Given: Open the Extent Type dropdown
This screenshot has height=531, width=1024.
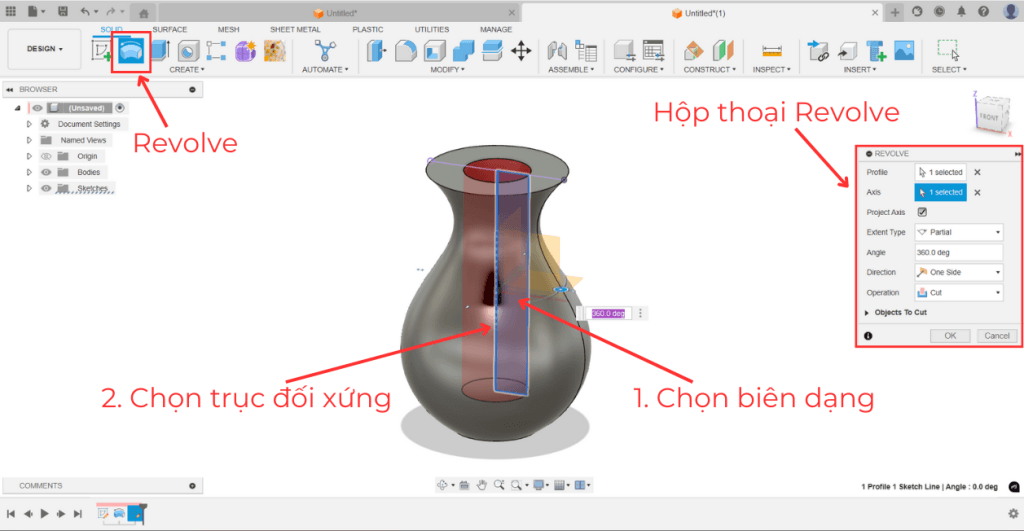Looking at the screenshot, I should (958, 232).
